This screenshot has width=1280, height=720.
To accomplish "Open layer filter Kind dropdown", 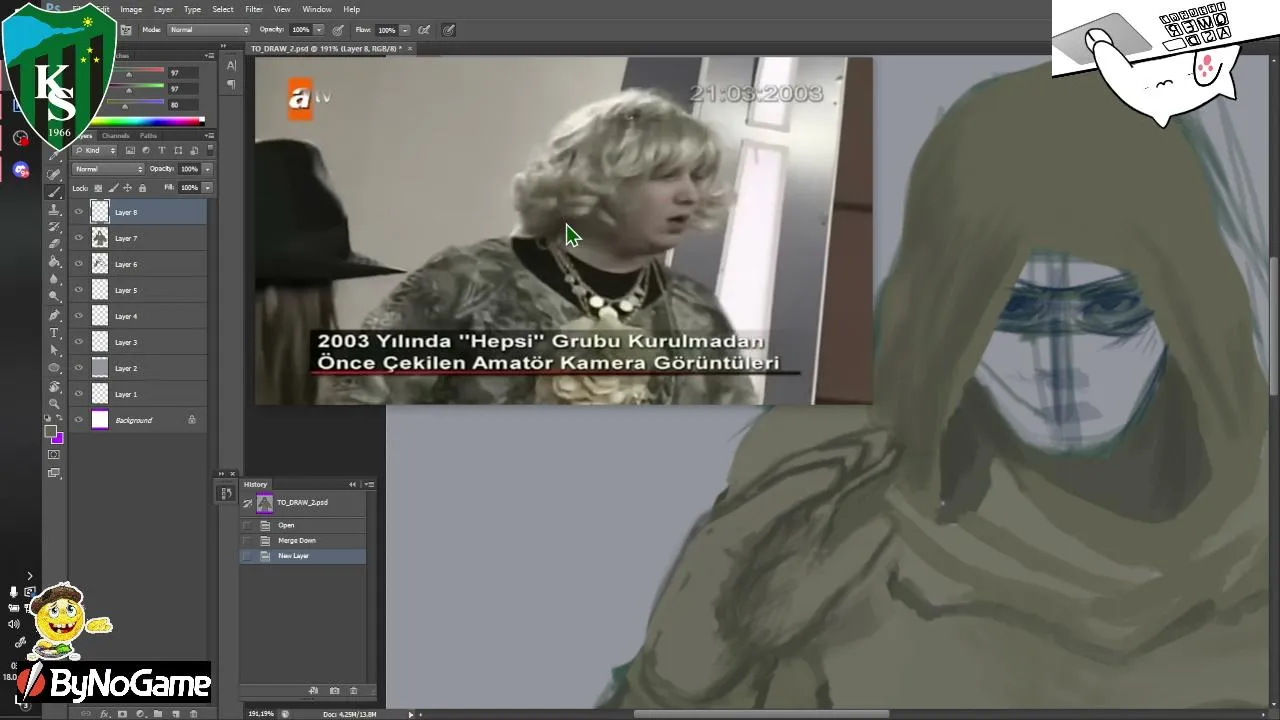I will point(95,151).
